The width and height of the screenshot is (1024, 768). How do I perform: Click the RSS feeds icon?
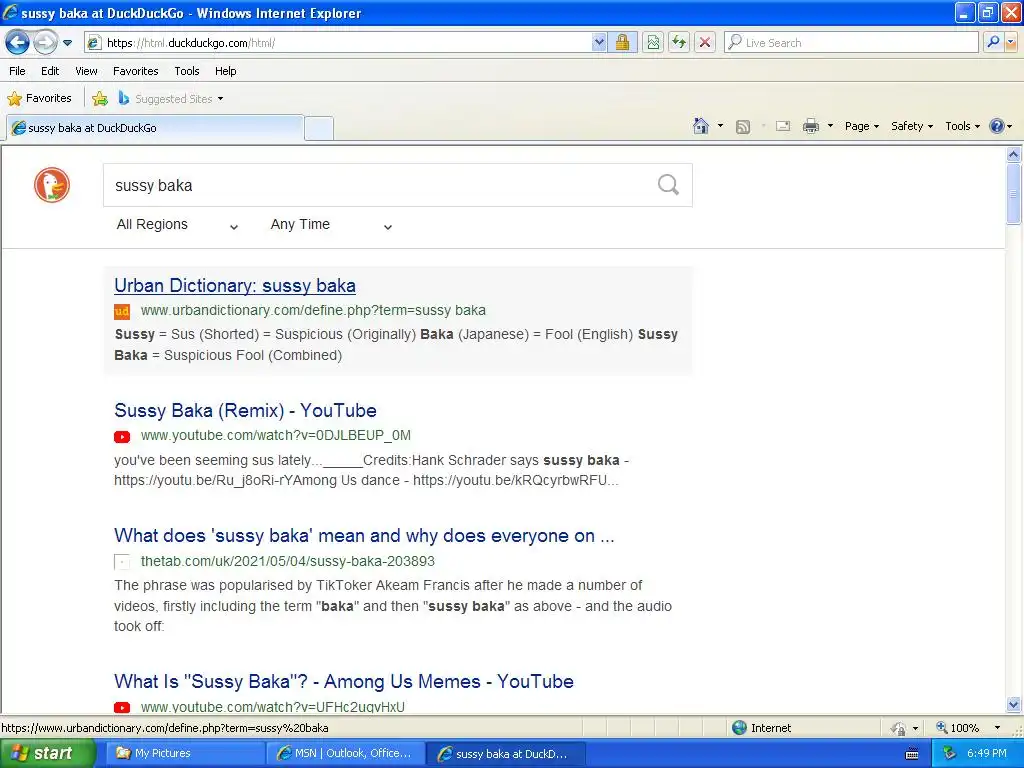[x=743, y=127]
